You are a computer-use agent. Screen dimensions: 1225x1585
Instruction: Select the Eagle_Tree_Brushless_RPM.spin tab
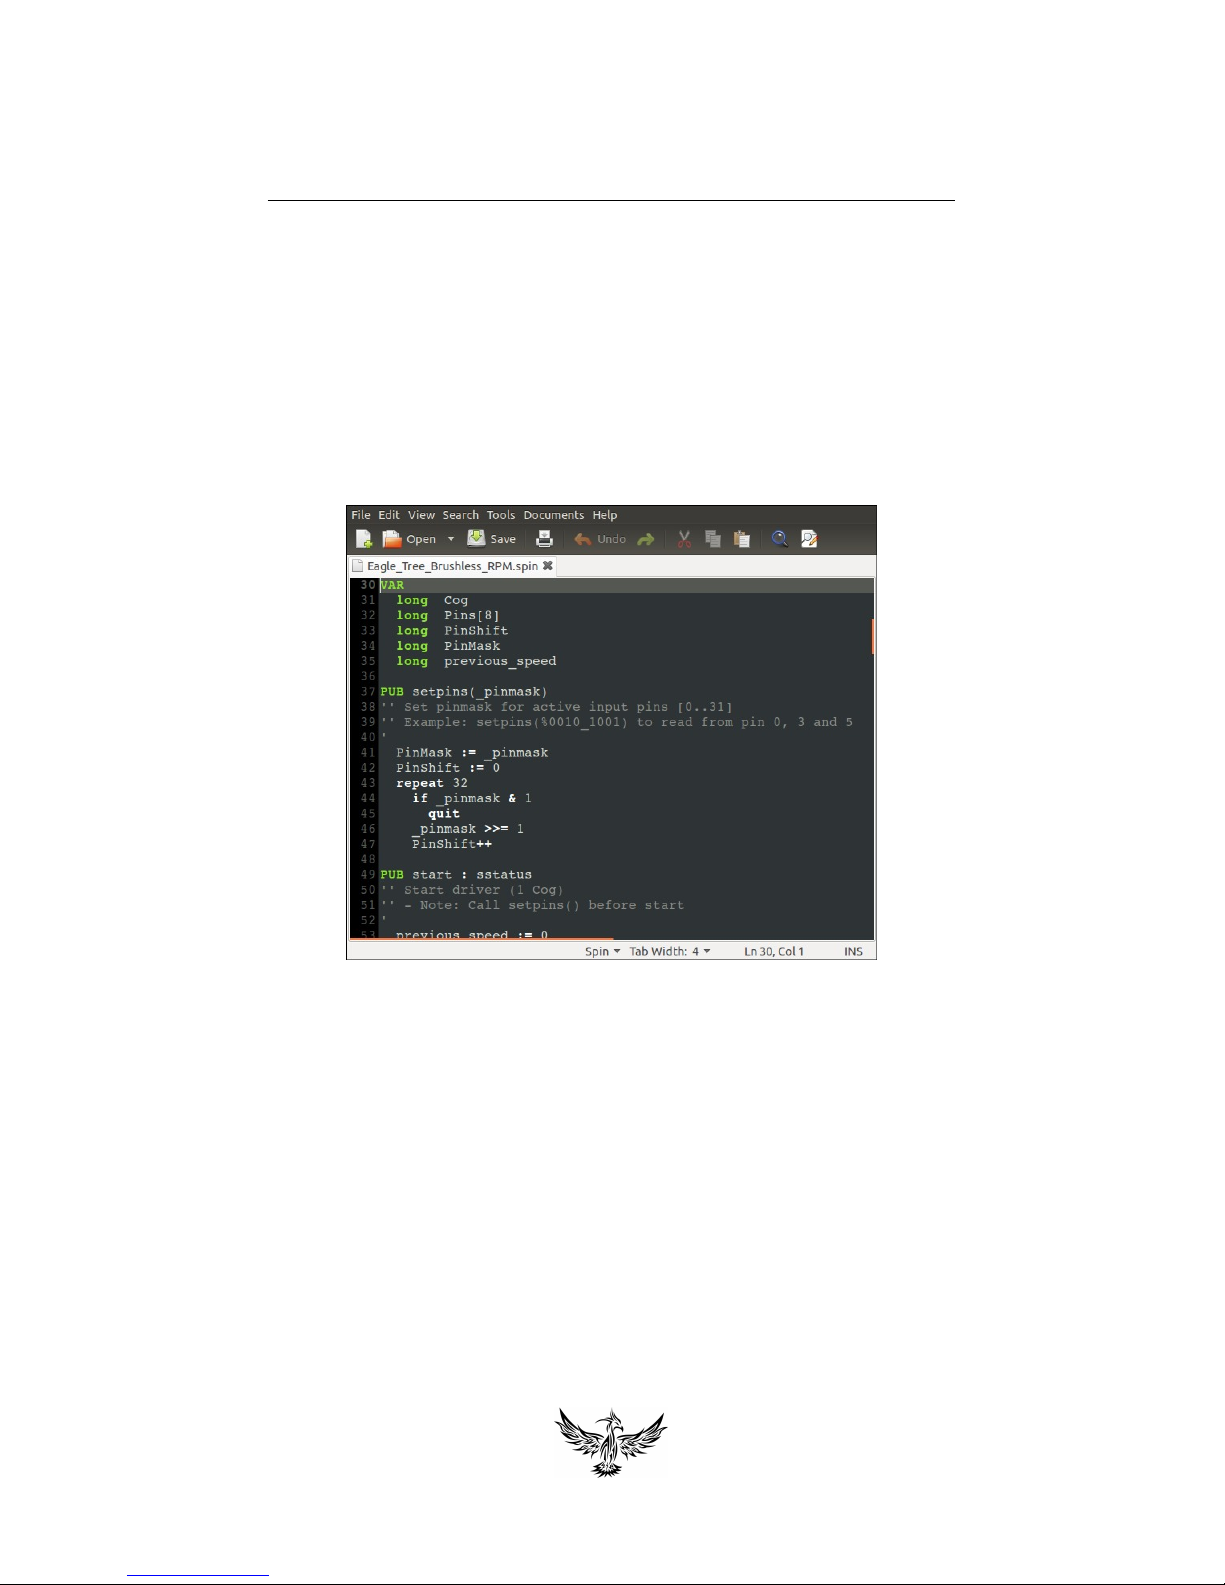[x=452, y=566]
